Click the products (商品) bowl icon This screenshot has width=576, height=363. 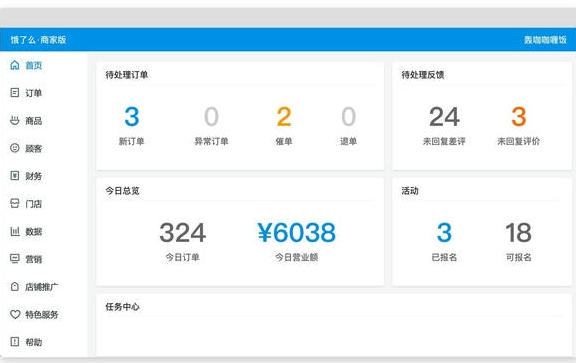coord(15,120)
